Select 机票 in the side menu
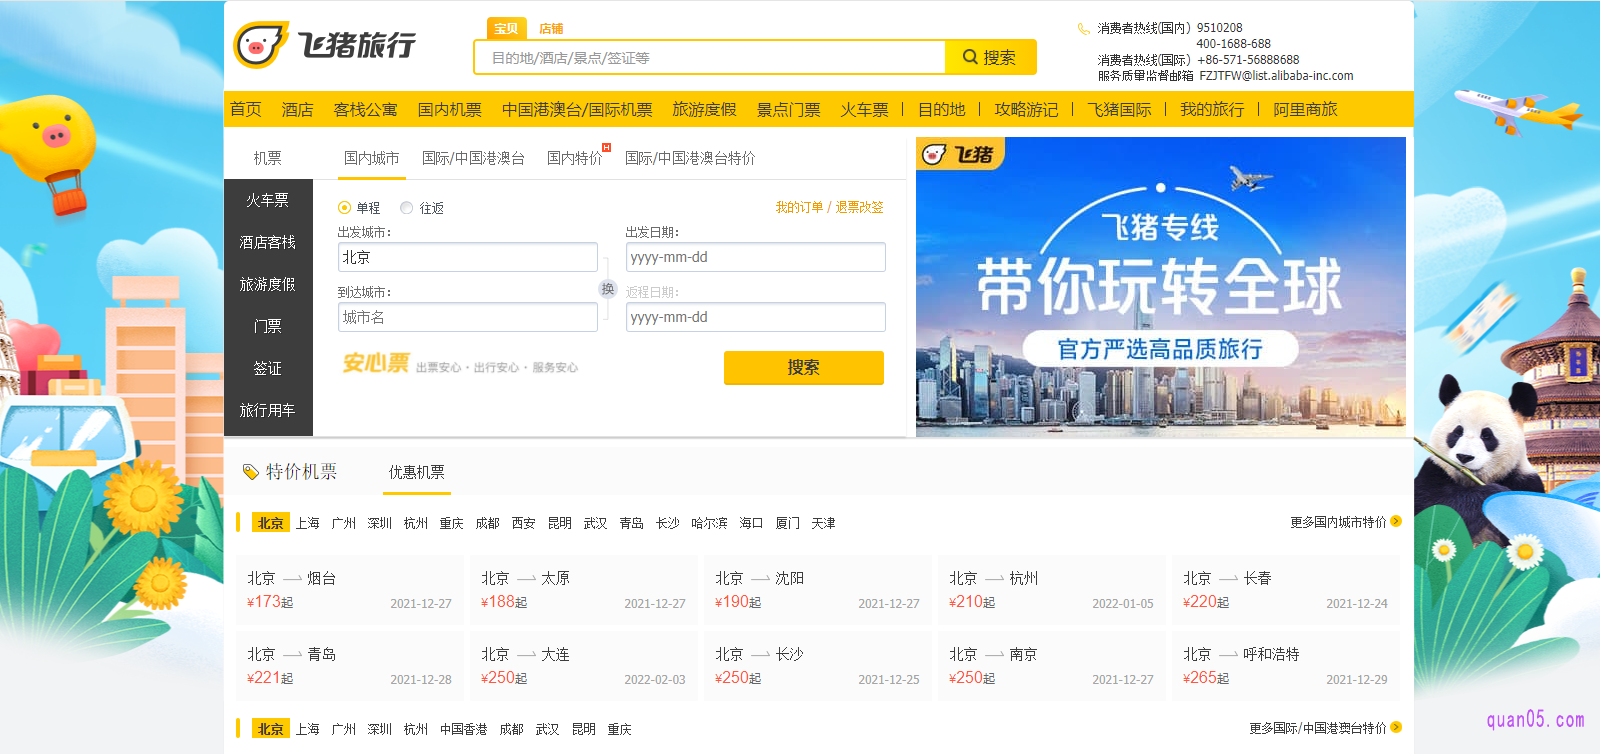This screenshot has height=754, width=1600. 268,158
